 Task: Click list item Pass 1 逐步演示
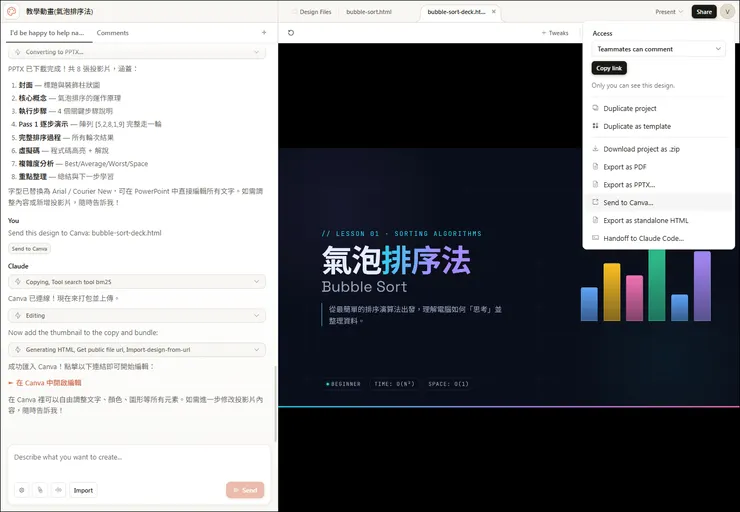[x=90, y=124]
